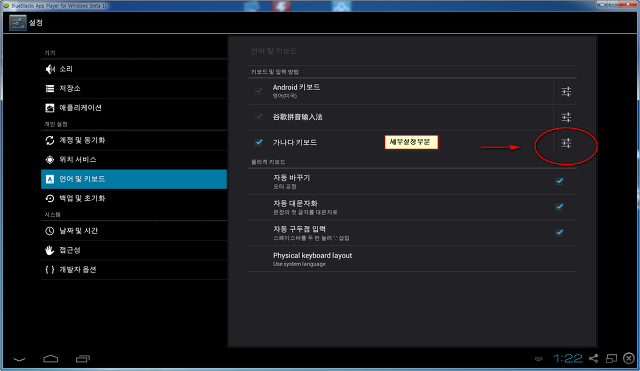Click the share icon in bottom bar

(593, 358)
